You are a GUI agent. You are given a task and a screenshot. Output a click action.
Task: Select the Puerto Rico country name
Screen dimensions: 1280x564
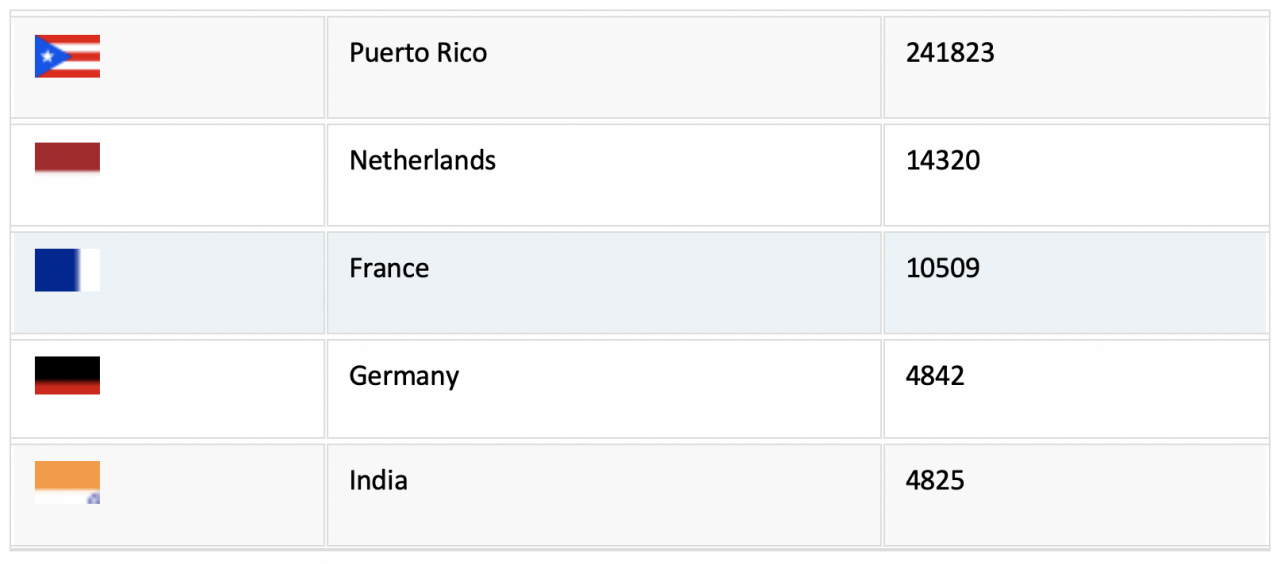click(x=418, y=53)
